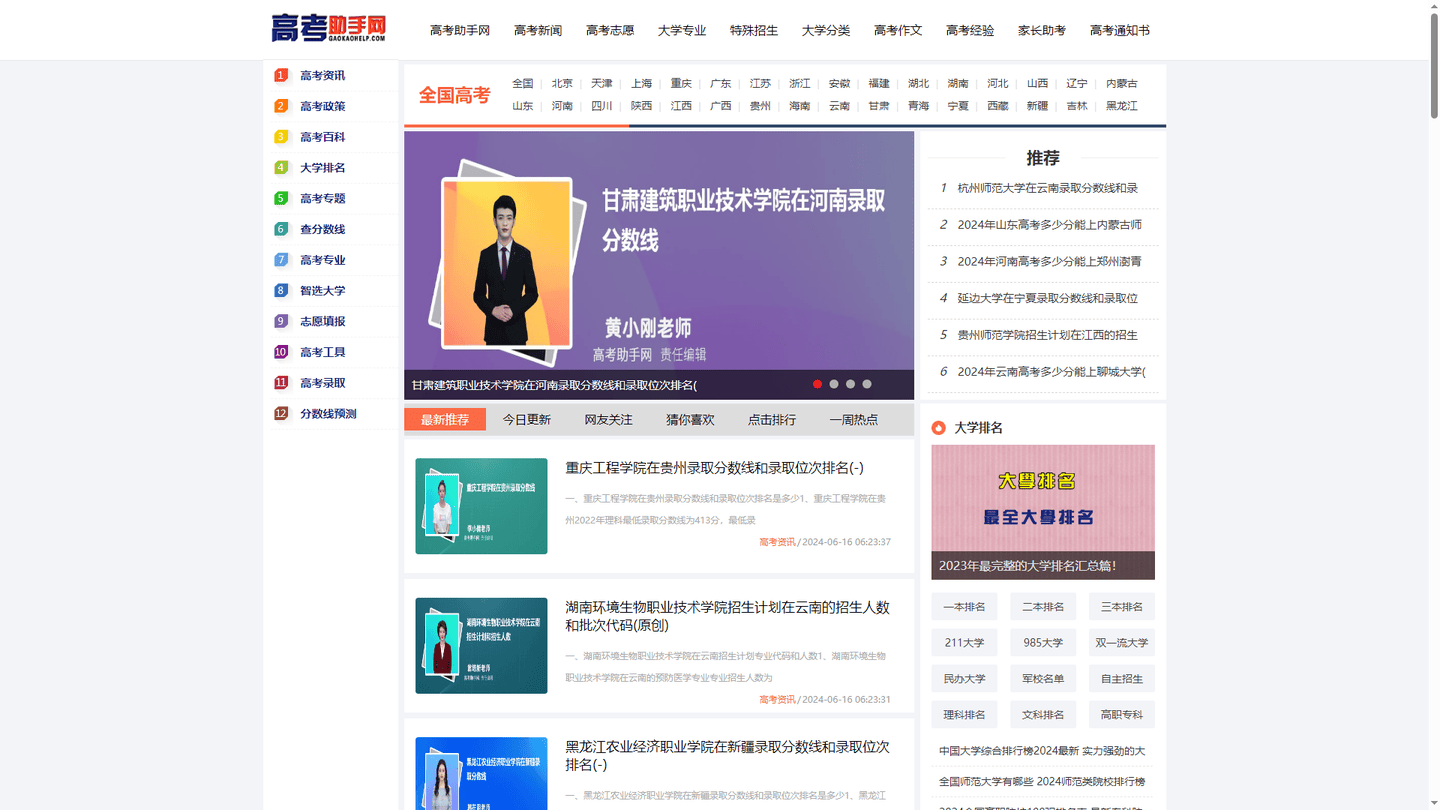Open 高考百科 in left sidebar
The height and width of the screenshot is (810, 1440).
[x=323, y=137]
